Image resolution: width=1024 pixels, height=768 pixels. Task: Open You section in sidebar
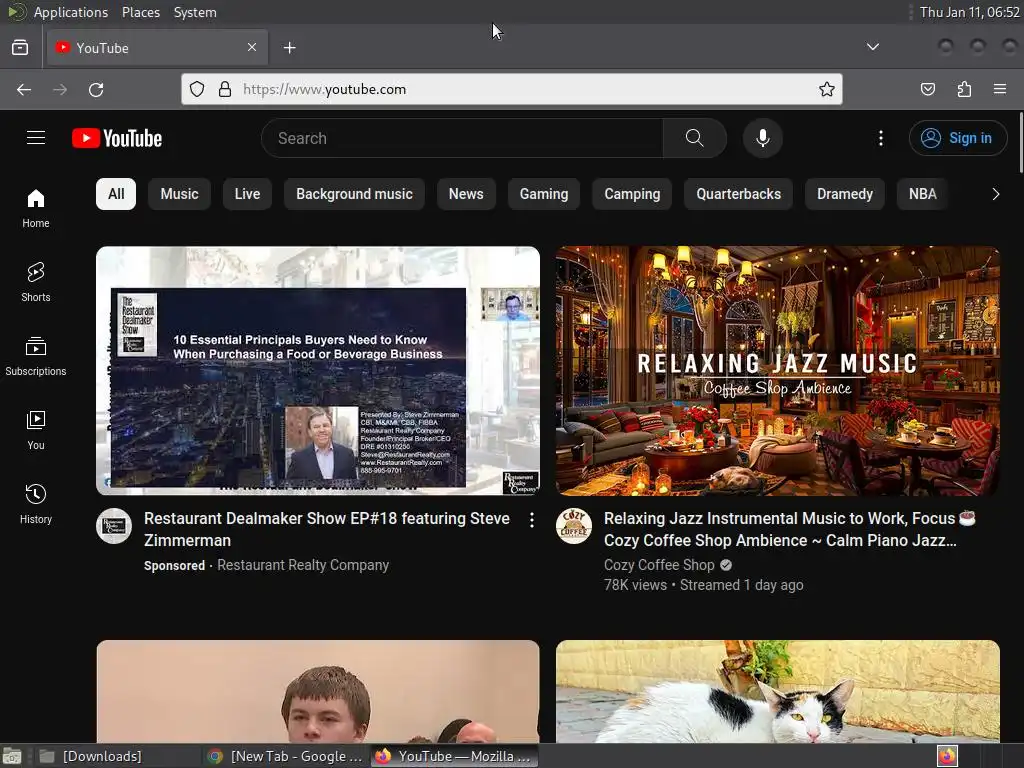pos(35,430)
